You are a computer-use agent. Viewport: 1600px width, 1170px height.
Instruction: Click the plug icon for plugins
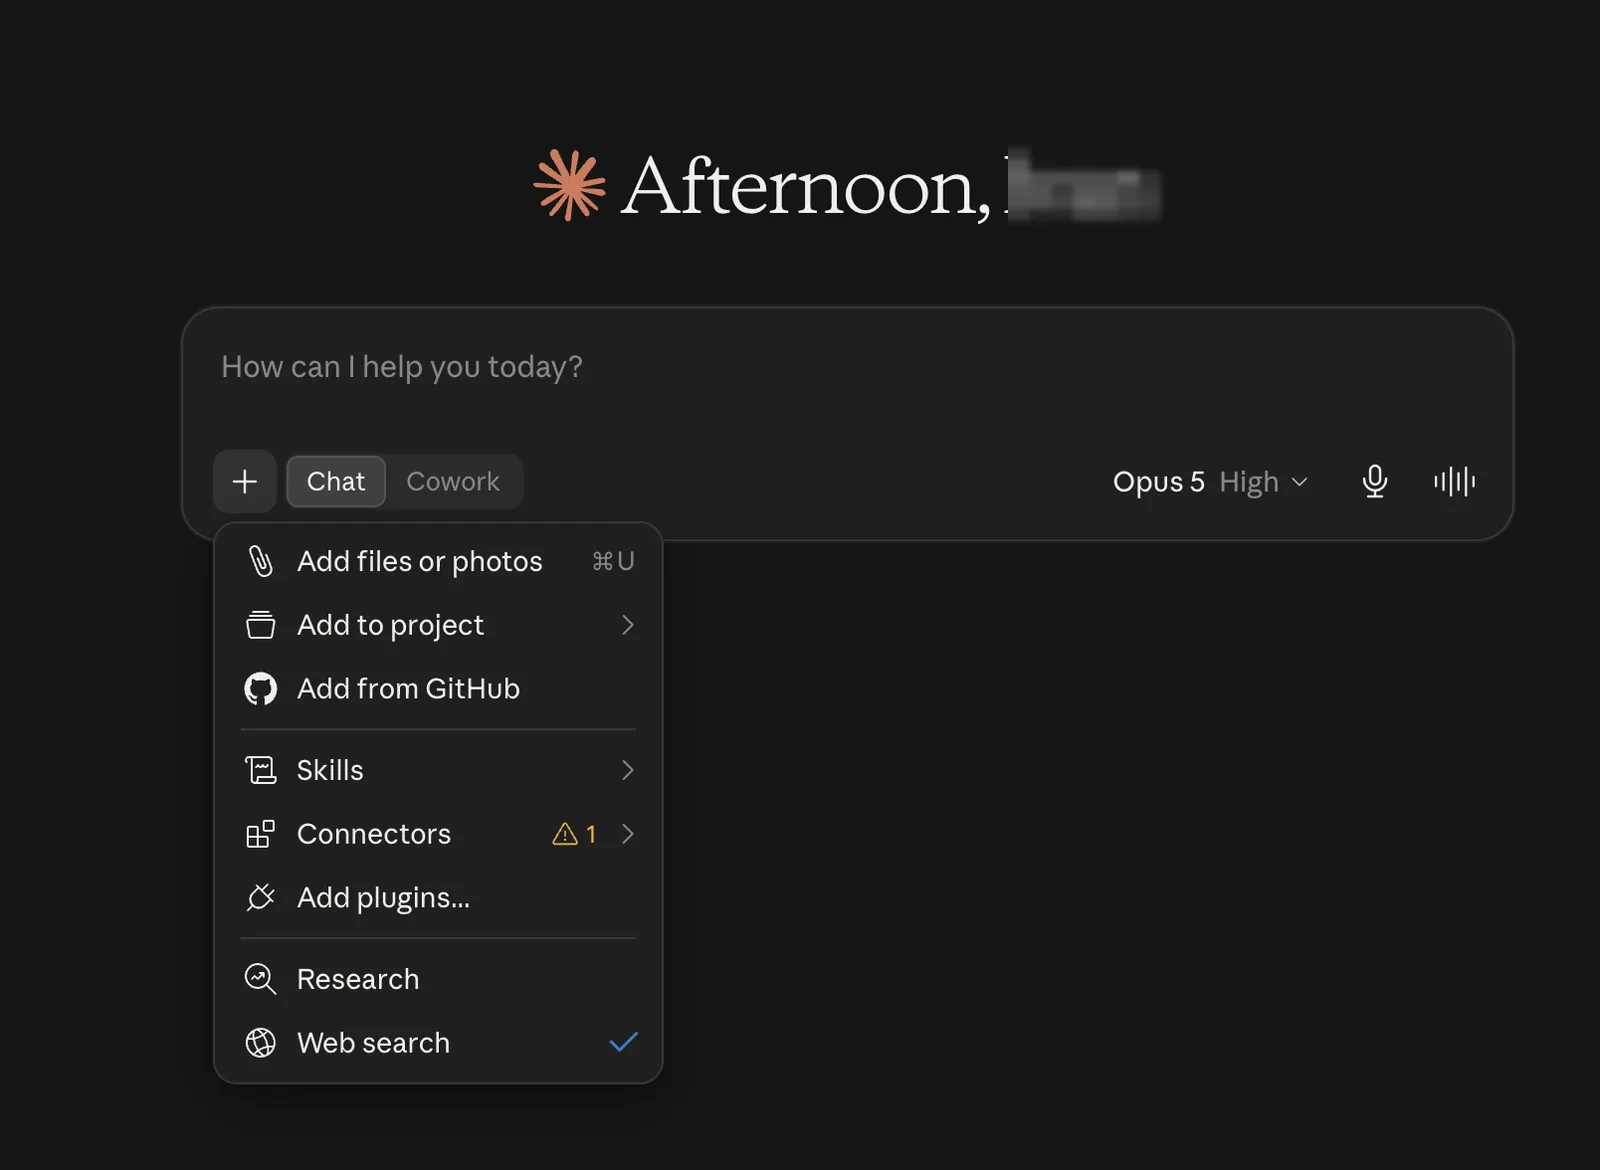[x=260, y=898]
